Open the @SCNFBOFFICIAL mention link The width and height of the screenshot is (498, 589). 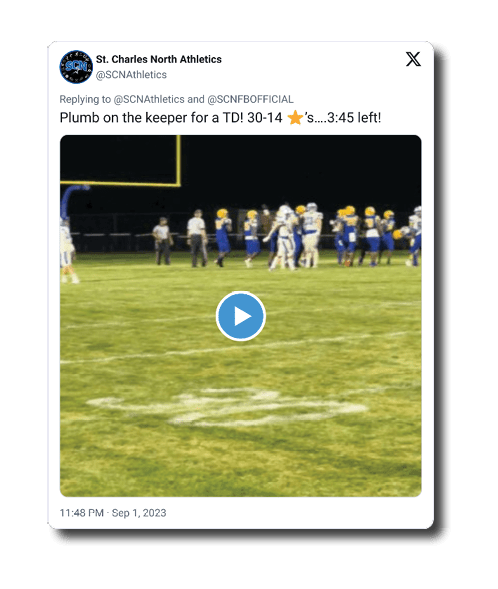point(250,99)
